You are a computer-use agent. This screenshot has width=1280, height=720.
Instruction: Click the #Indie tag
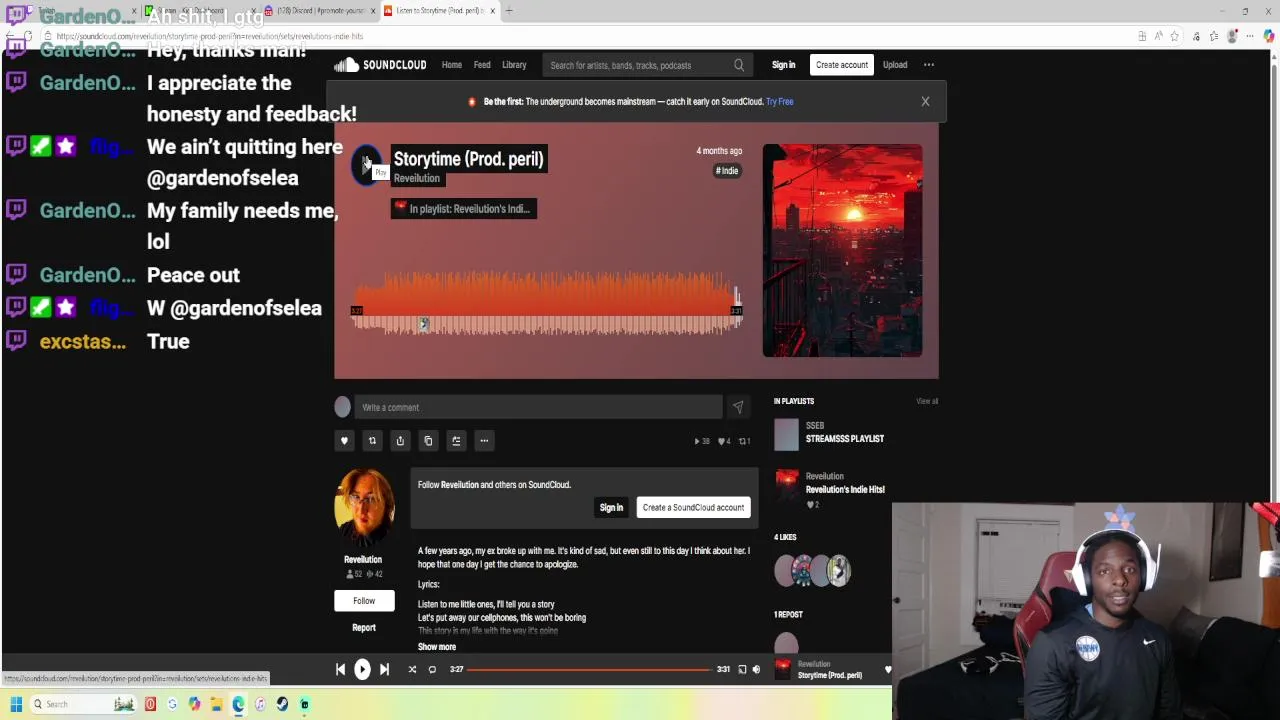pyautogui.click(x=727, y=171)
